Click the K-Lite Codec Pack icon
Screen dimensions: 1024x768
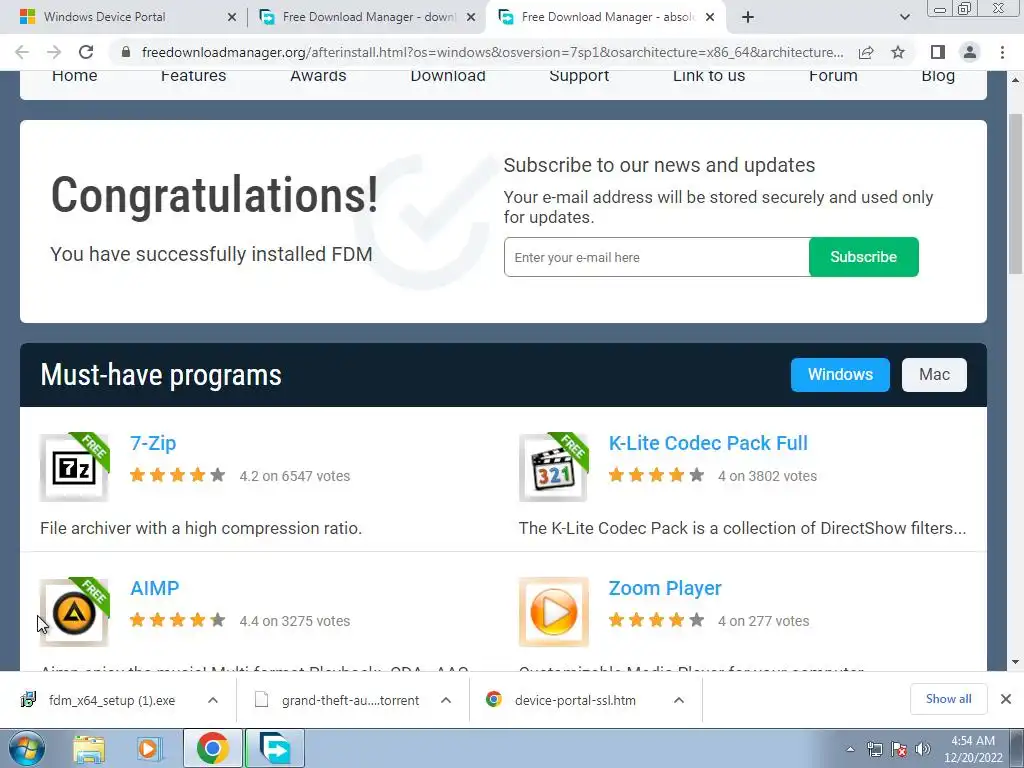(553, 468)
